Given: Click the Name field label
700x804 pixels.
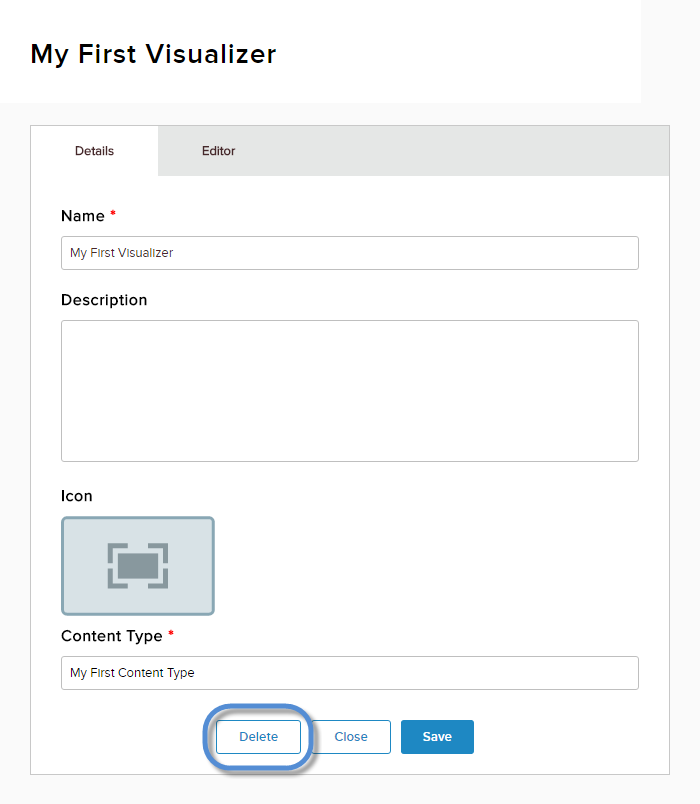Looking at the screenshot, I should [x=83, y=216].
